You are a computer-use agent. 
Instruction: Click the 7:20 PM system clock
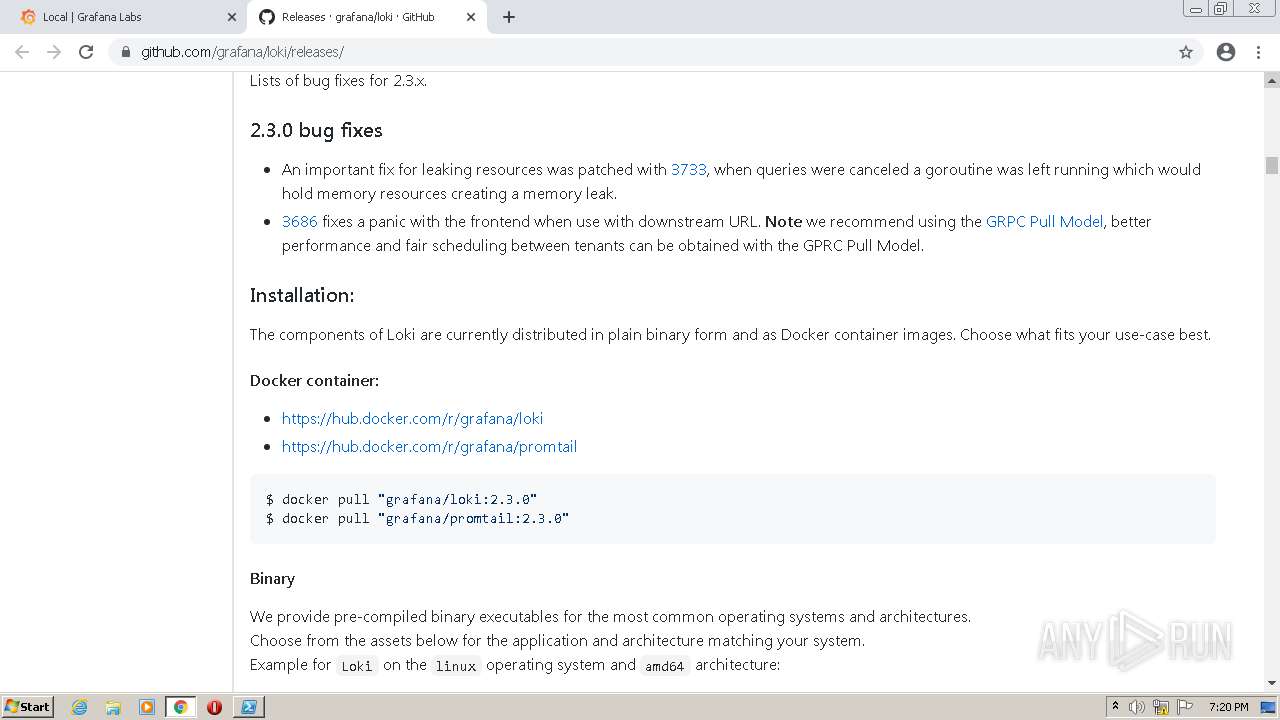coord(1229,707)
